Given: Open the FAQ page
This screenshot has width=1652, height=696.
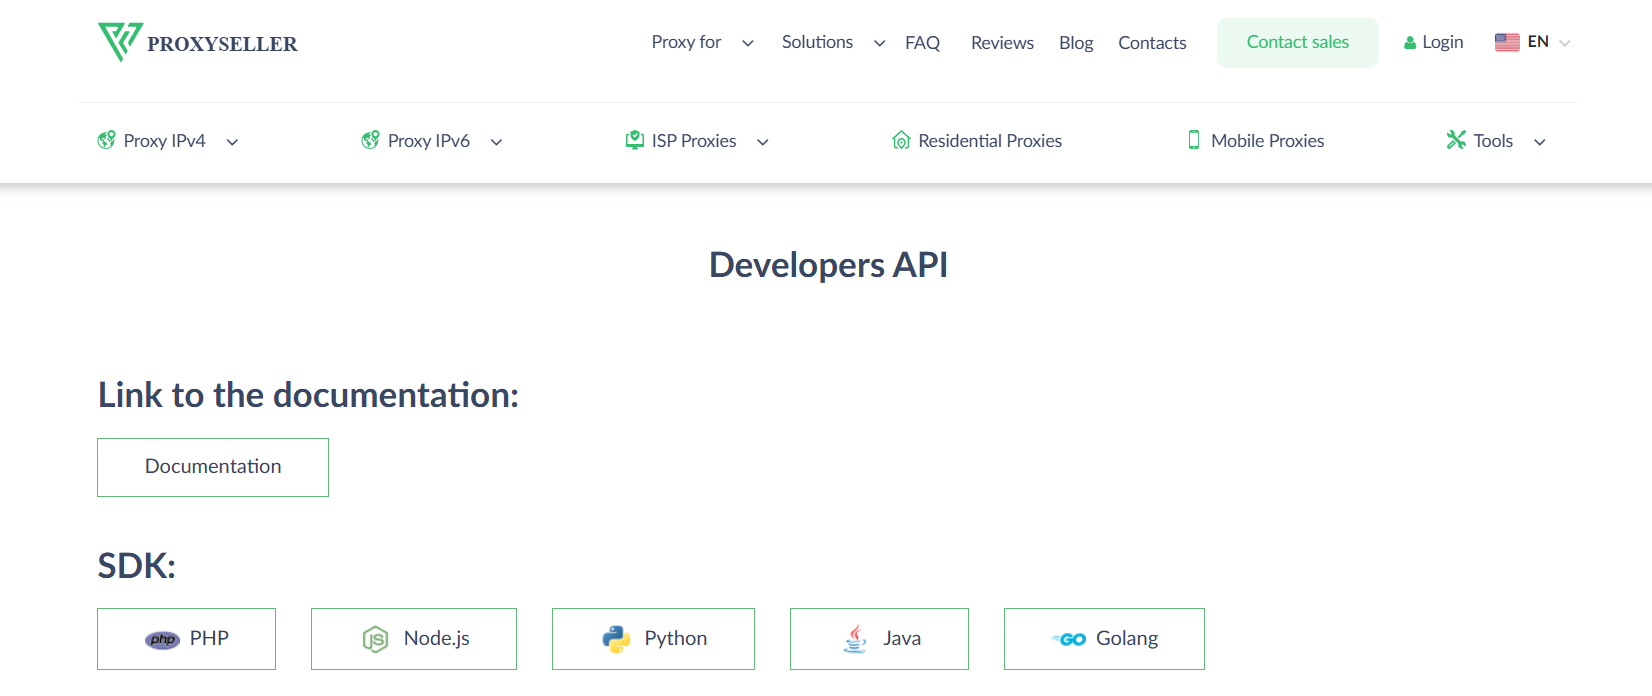Looking at the screenshot, I should pos(923,43).
